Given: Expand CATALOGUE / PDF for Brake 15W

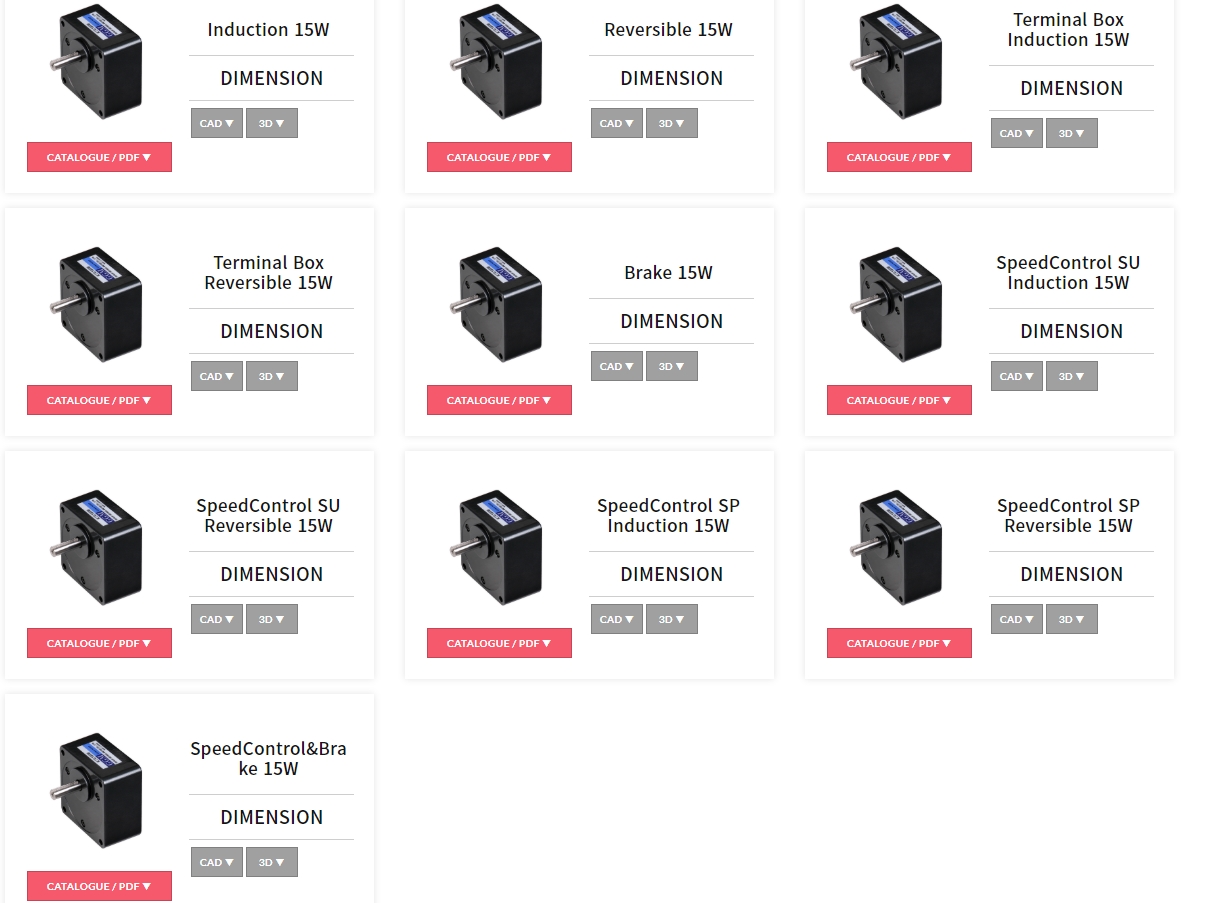Looking at the screenshot, I should tap(499, 400).
